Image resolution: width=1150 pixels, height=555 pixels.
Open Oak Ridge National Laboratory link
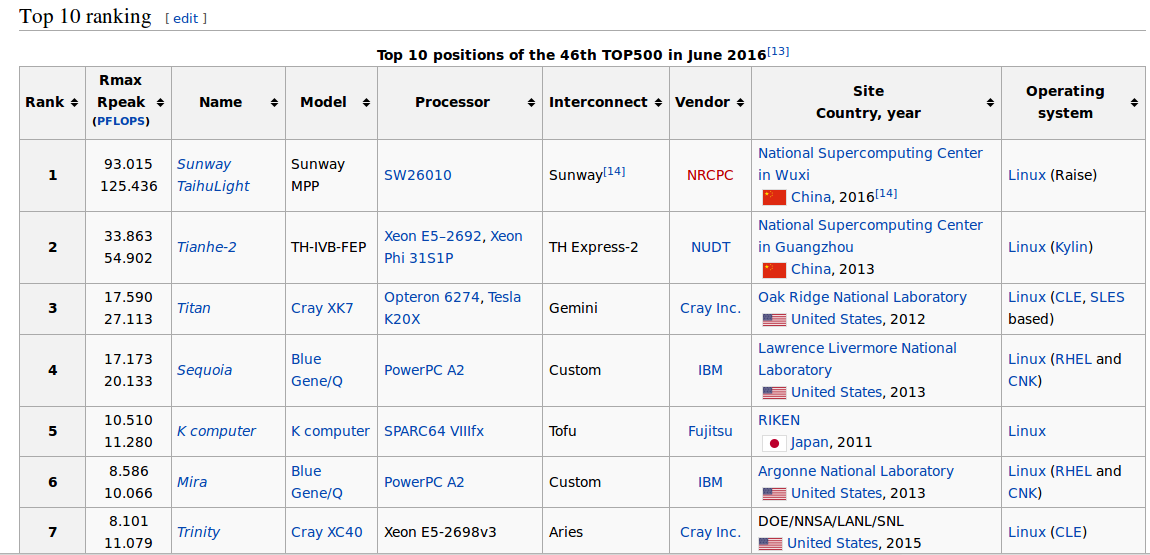click(x=862, y=297)
